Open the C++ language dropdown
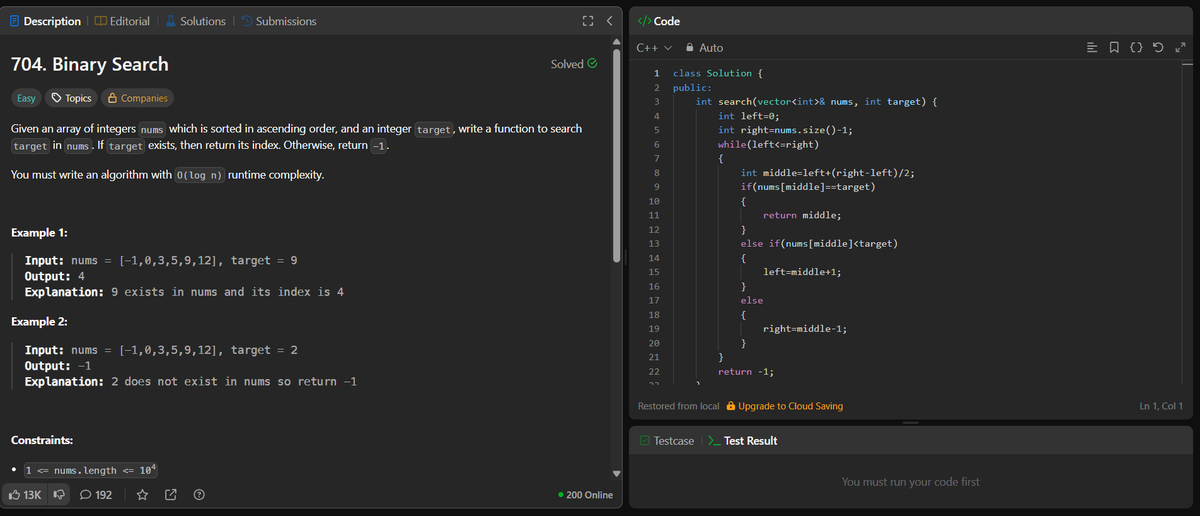This screenshot has width=1200, height=516. (x=653, y=48)
